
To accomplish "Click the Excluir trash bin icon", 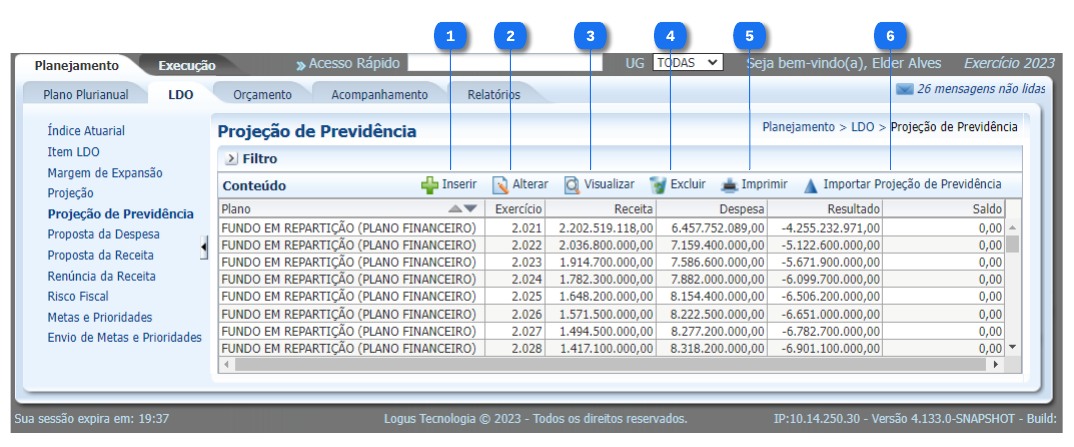I will point(657,185).
